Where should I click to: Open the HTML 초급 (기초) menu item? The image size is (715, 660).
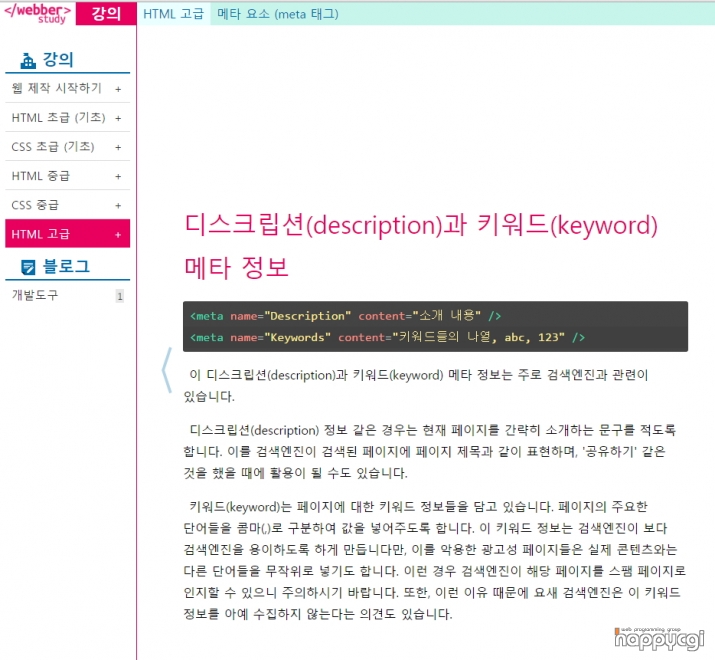click(58, 117)
